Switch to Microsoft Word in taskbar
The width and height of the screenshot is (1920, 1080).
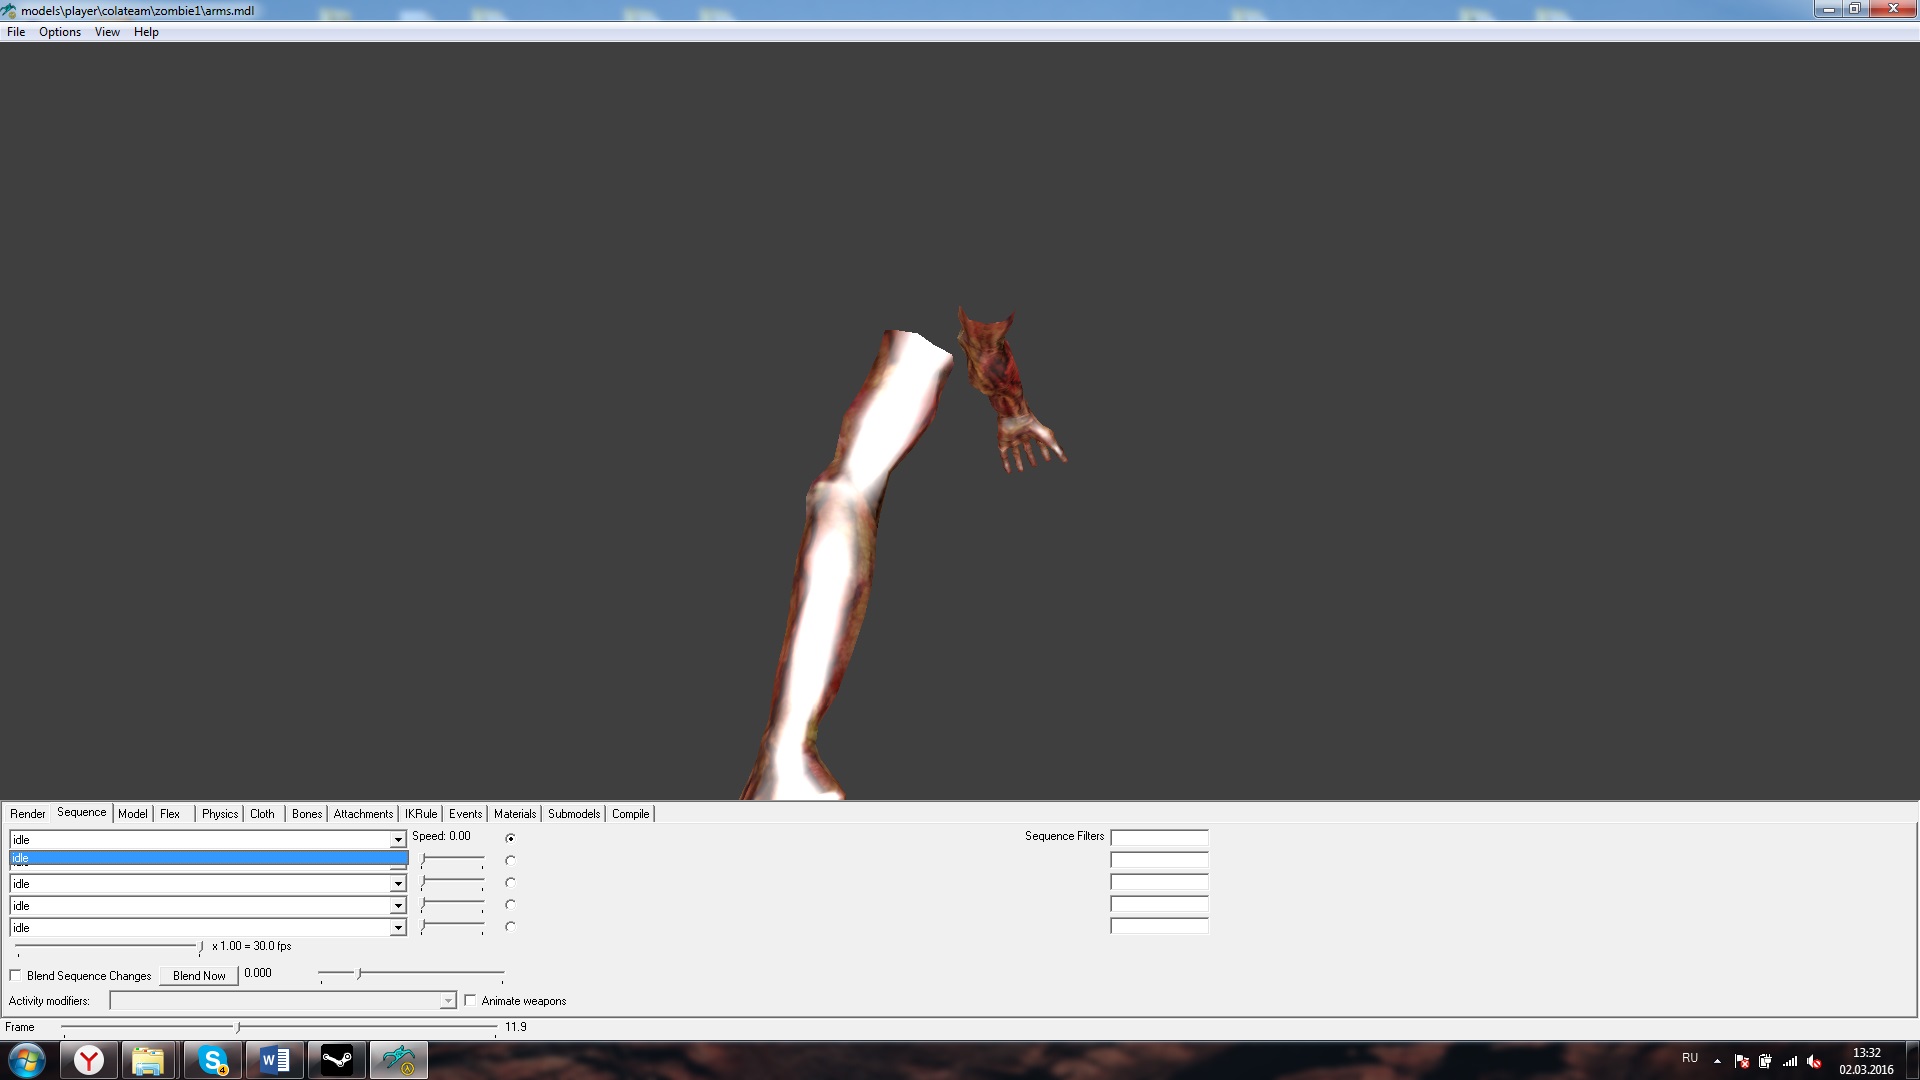point(274,1060)
